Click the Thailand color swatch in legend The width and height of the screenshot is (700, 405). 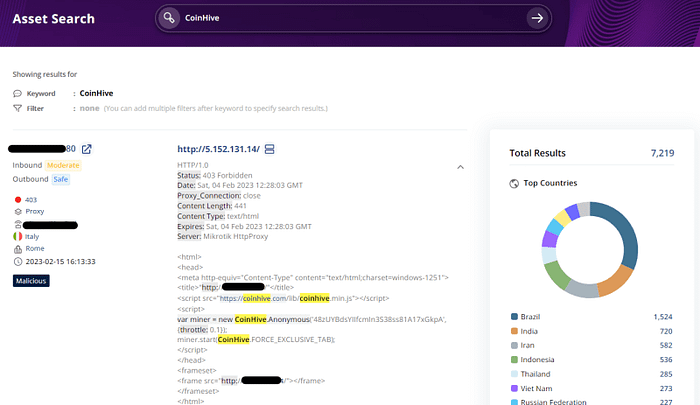(x=514, y=374)
